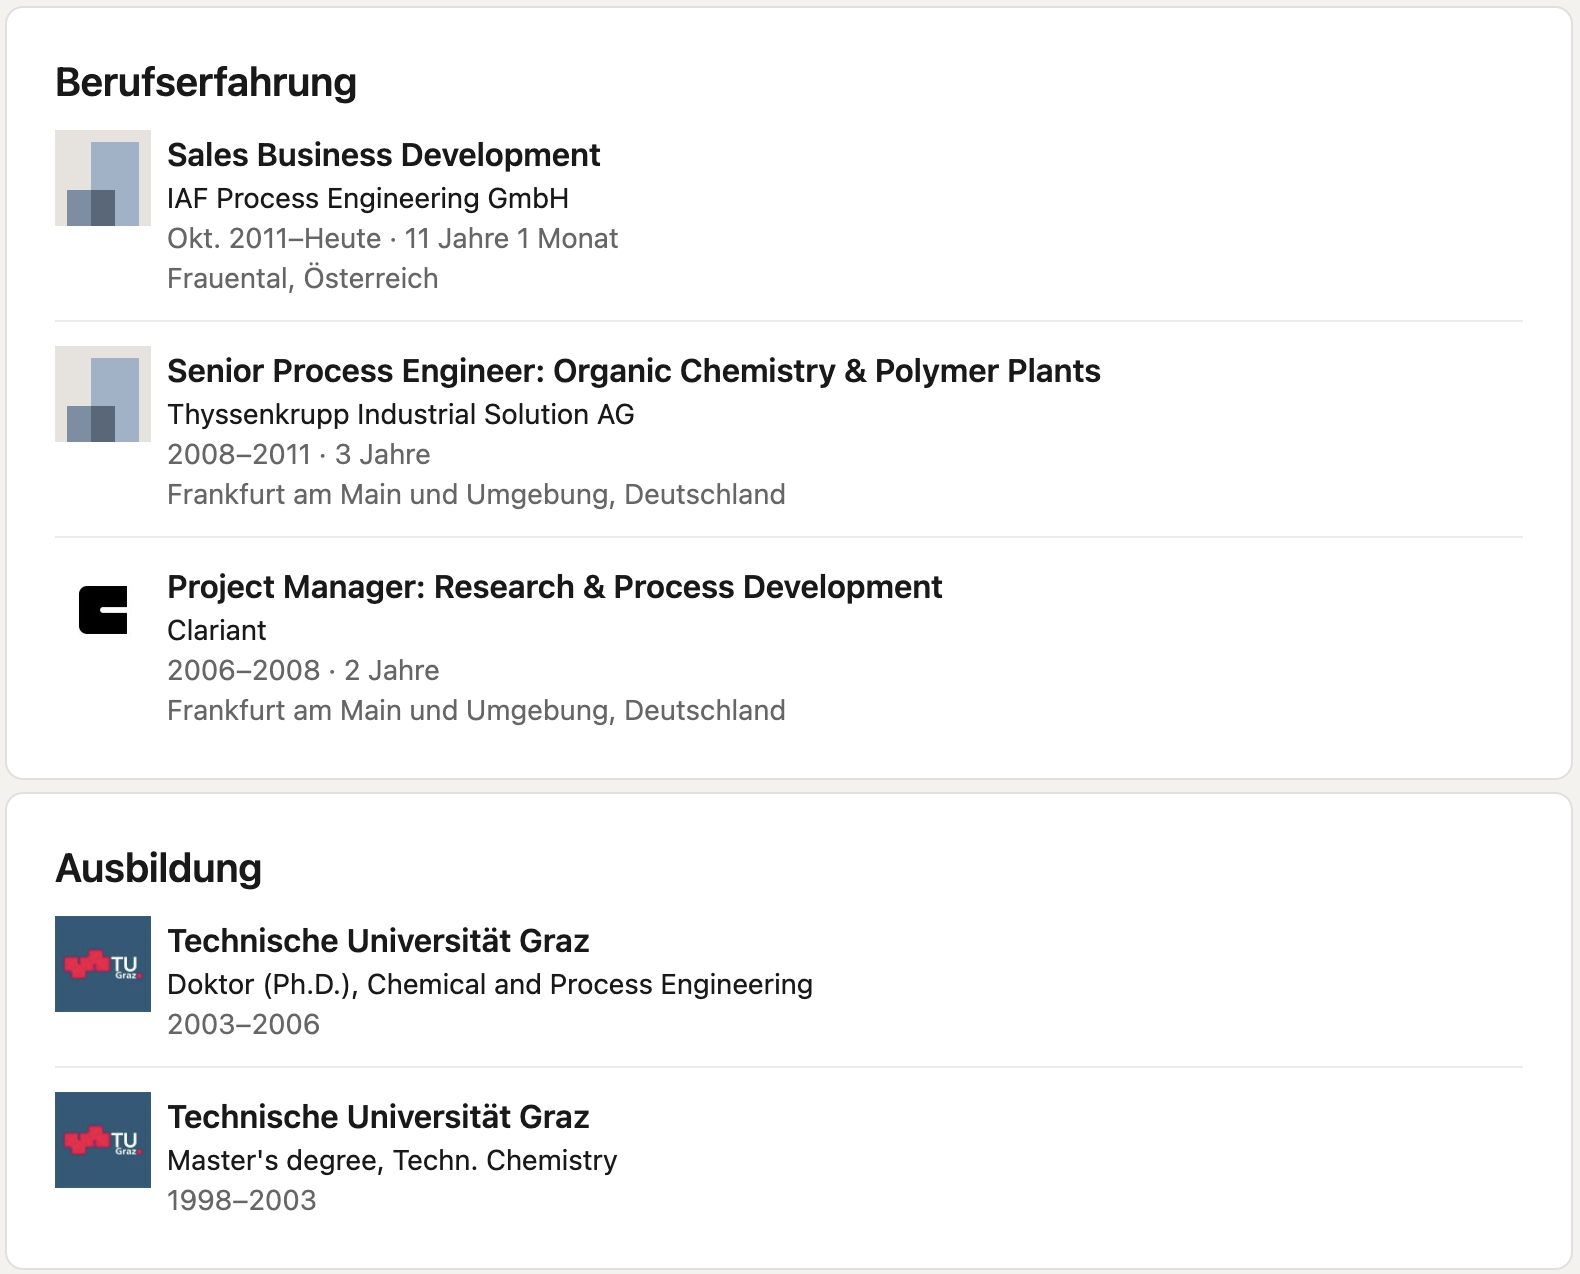Open Project Manager: Research & Process Development entry

(x=554, y=587)
